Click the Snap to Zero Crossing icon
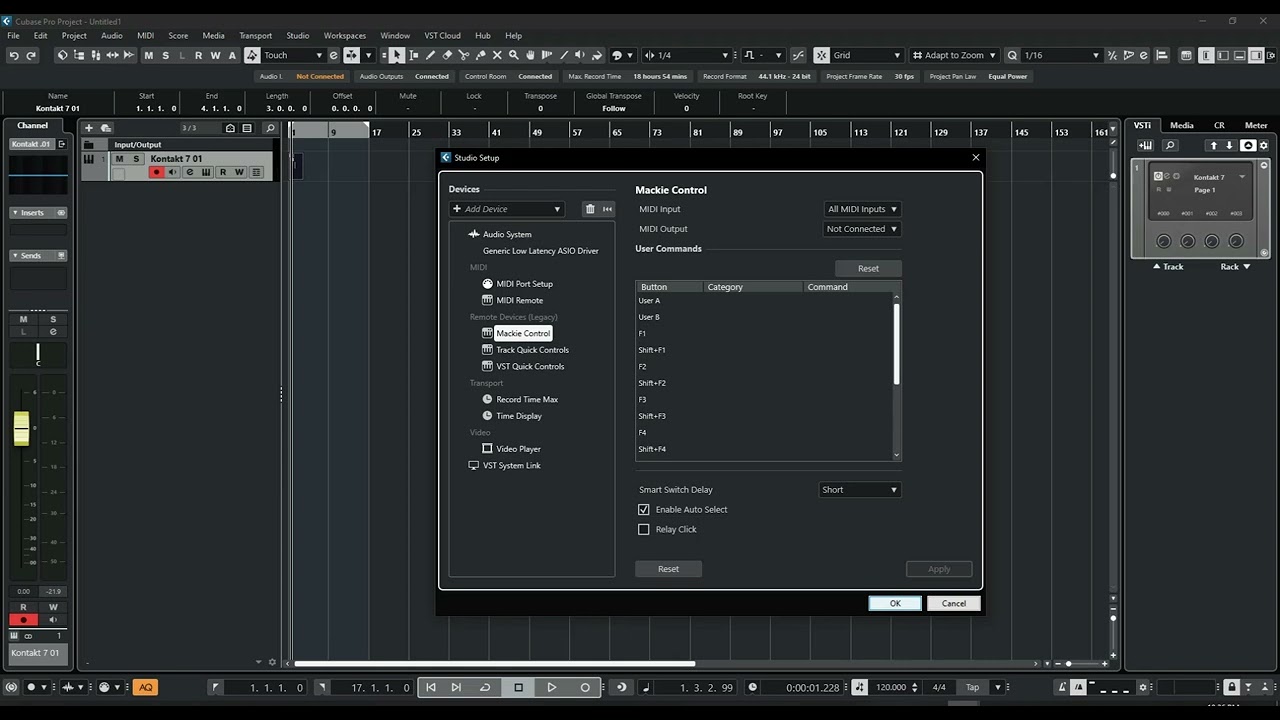This screenshot has height=720, width=1280. [797, 55]
